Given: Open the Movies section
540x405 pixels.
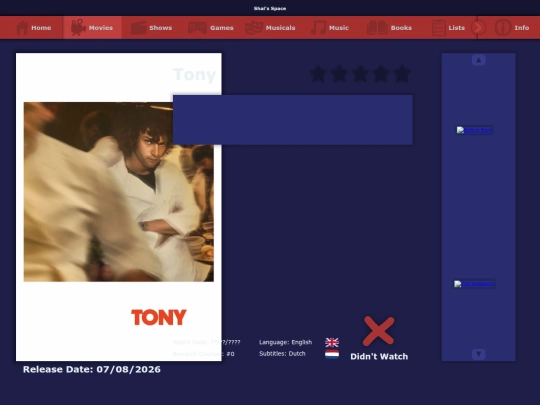Looking at the screenshot, I should tap(92, 28).
